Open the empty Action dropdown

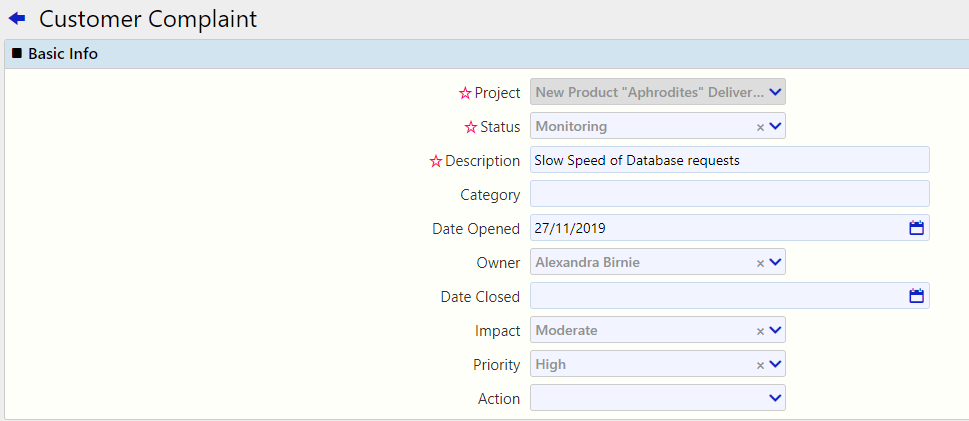pyautogui.click(x=657, y=399)
